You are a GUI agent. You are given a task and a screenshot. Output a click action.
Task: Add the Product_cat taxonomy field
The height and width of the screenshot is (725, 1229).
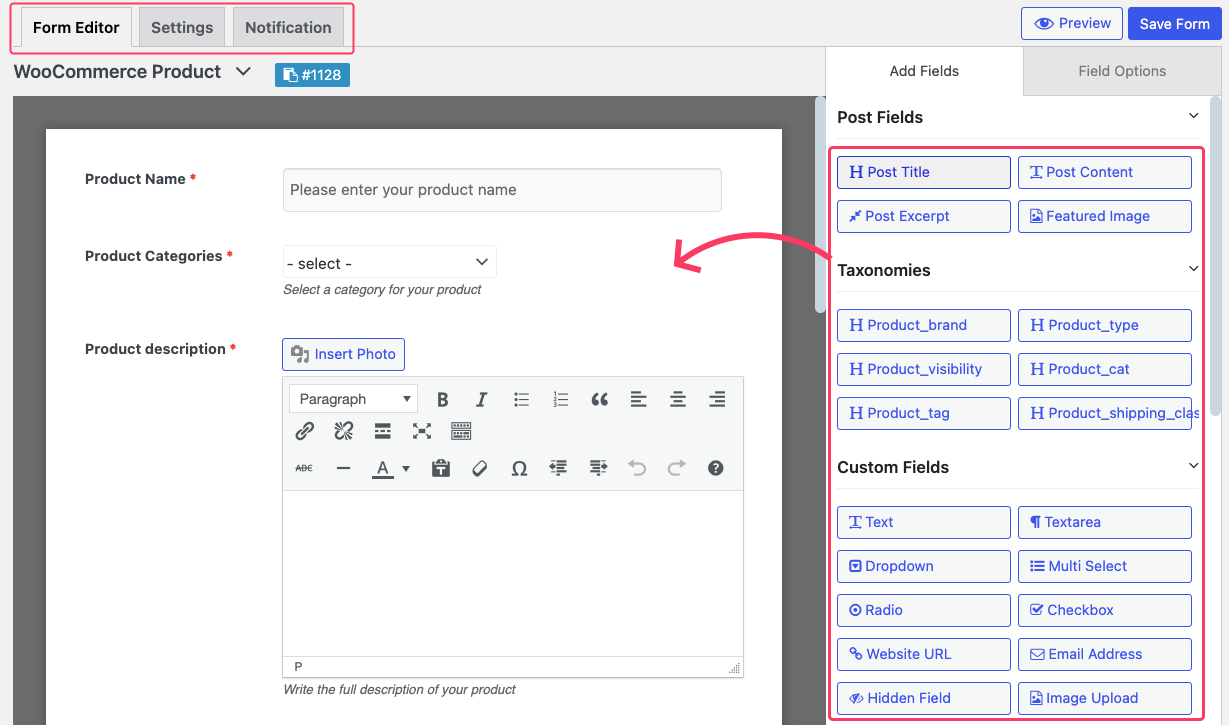click(x=1105, y=369)
